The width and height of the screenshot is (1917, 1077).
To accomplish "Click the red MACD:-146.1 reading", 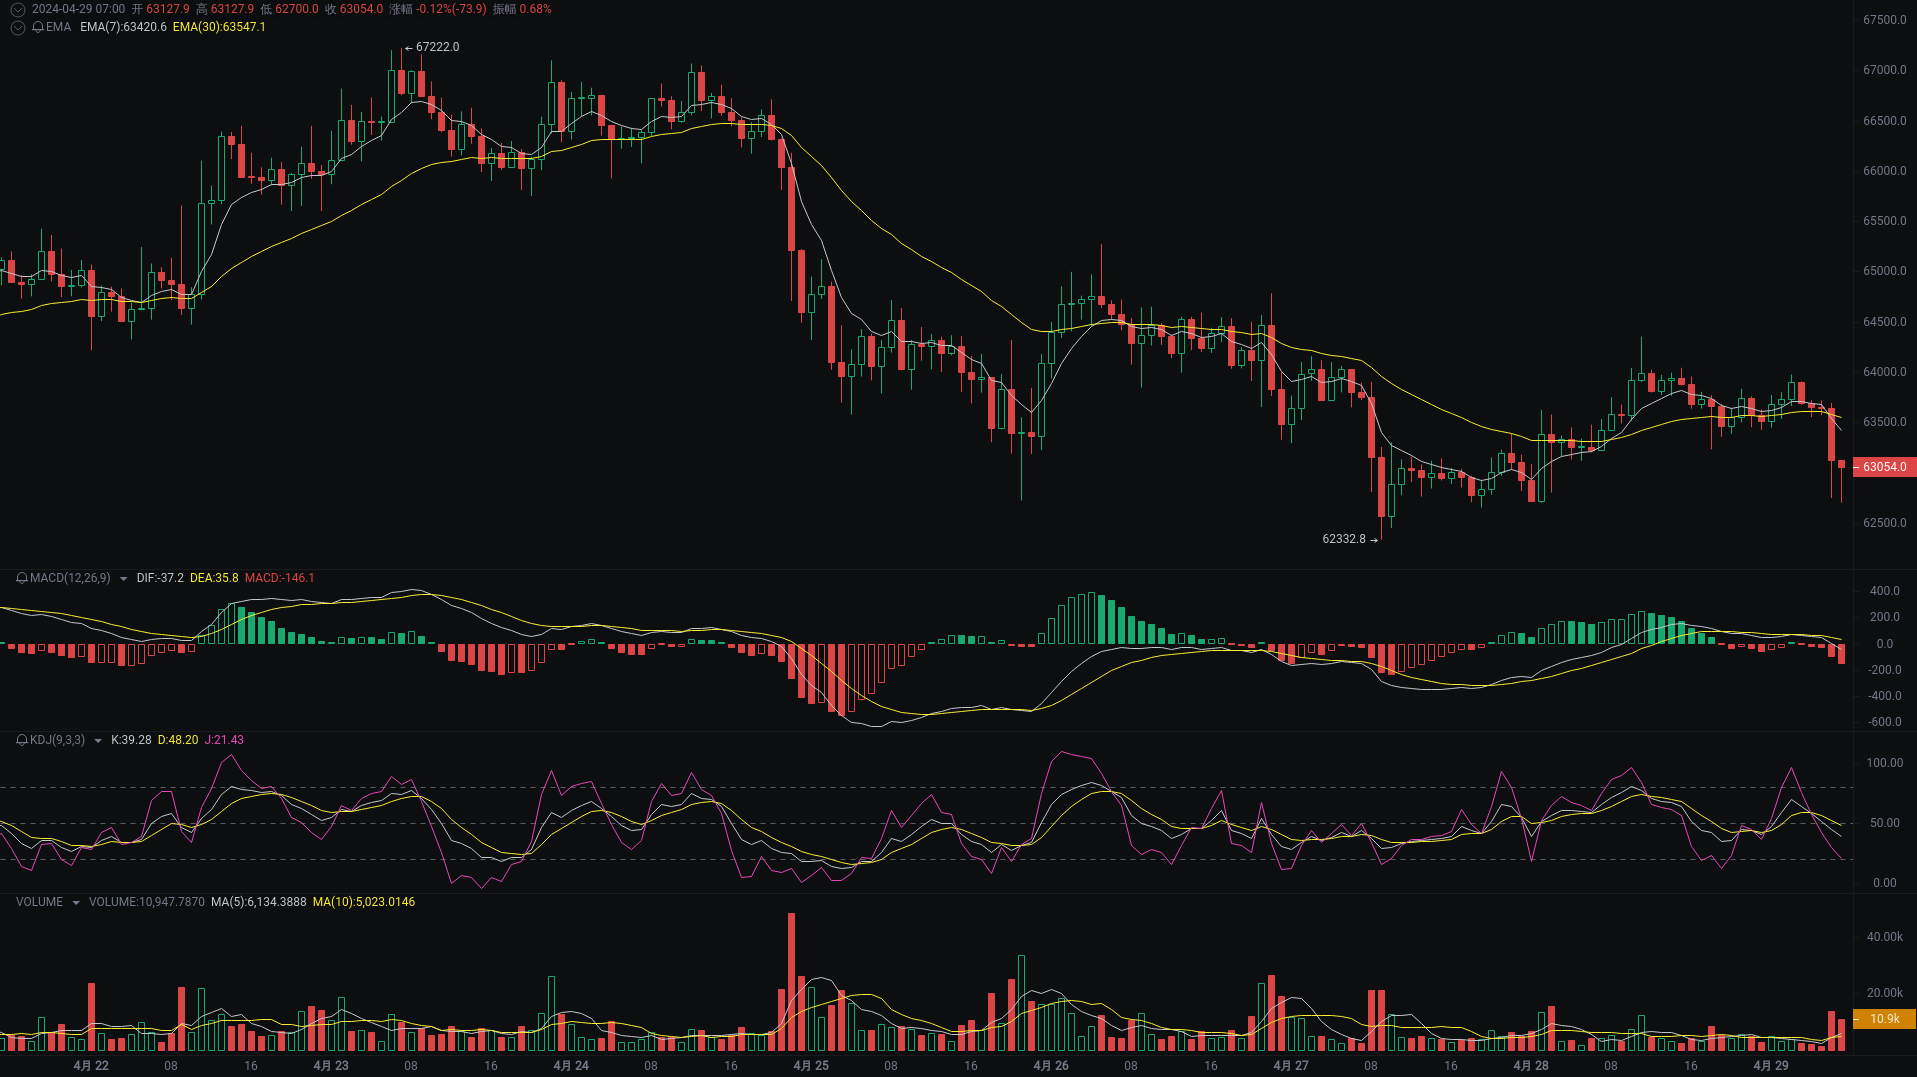I will click(x=279, y=578).
